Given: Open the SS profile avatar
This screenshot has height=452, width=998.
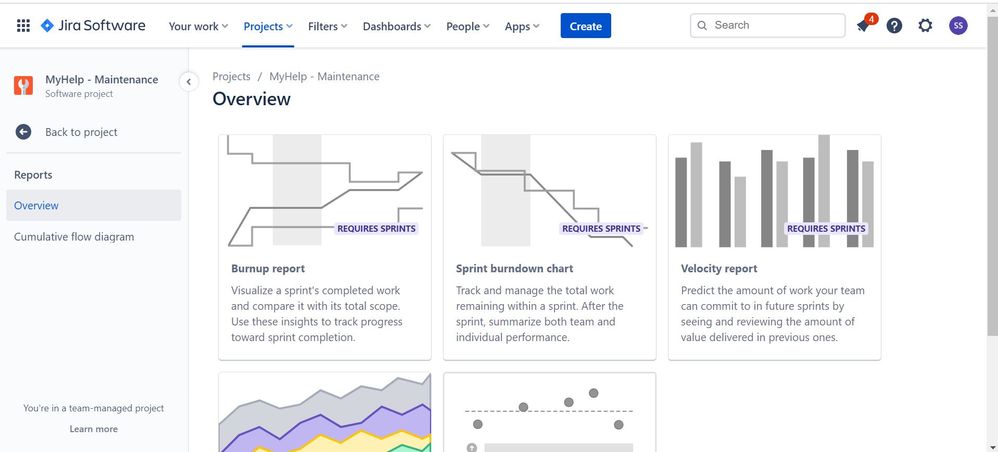Looking at the screenshot, I should [x=958, y=25].
